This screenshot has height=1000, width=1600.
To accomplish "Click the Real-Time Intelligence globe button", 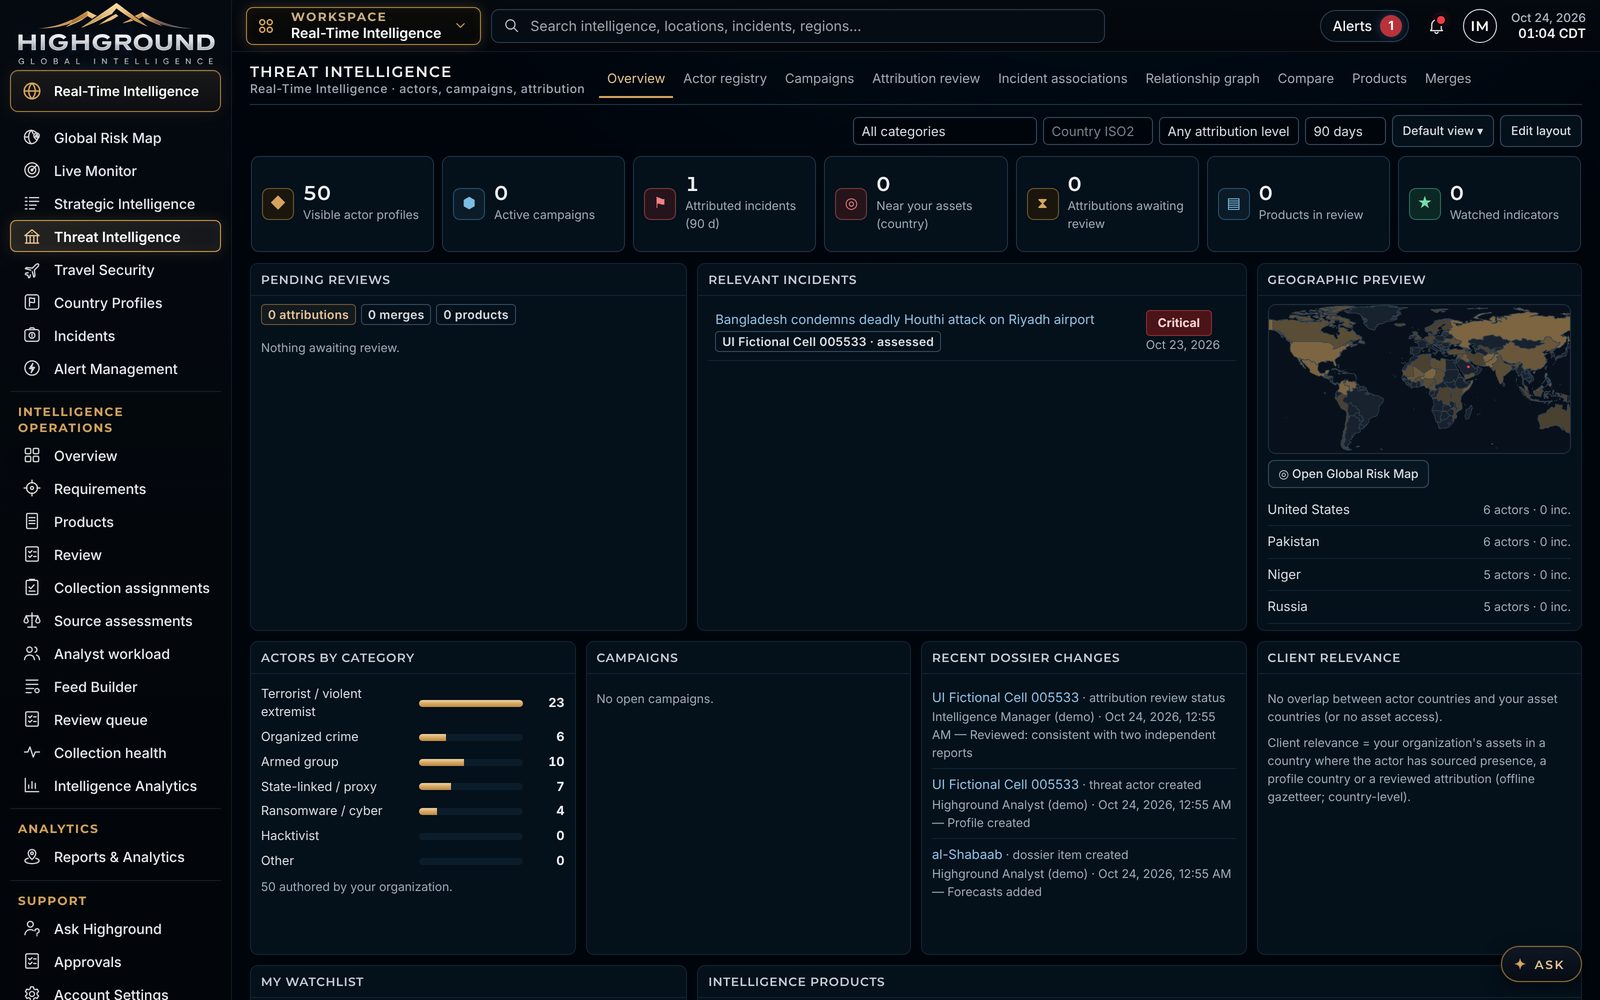I will 115,91.
